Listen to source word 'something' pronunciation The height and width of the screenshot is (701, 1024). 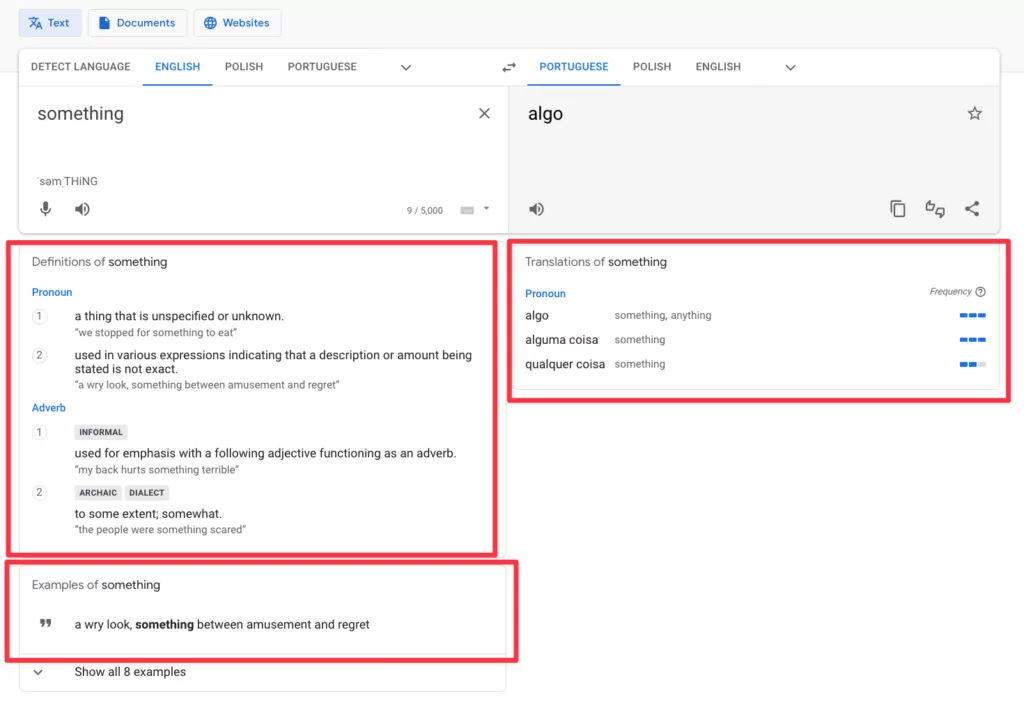pyautogui.click(x=82, y=209)
